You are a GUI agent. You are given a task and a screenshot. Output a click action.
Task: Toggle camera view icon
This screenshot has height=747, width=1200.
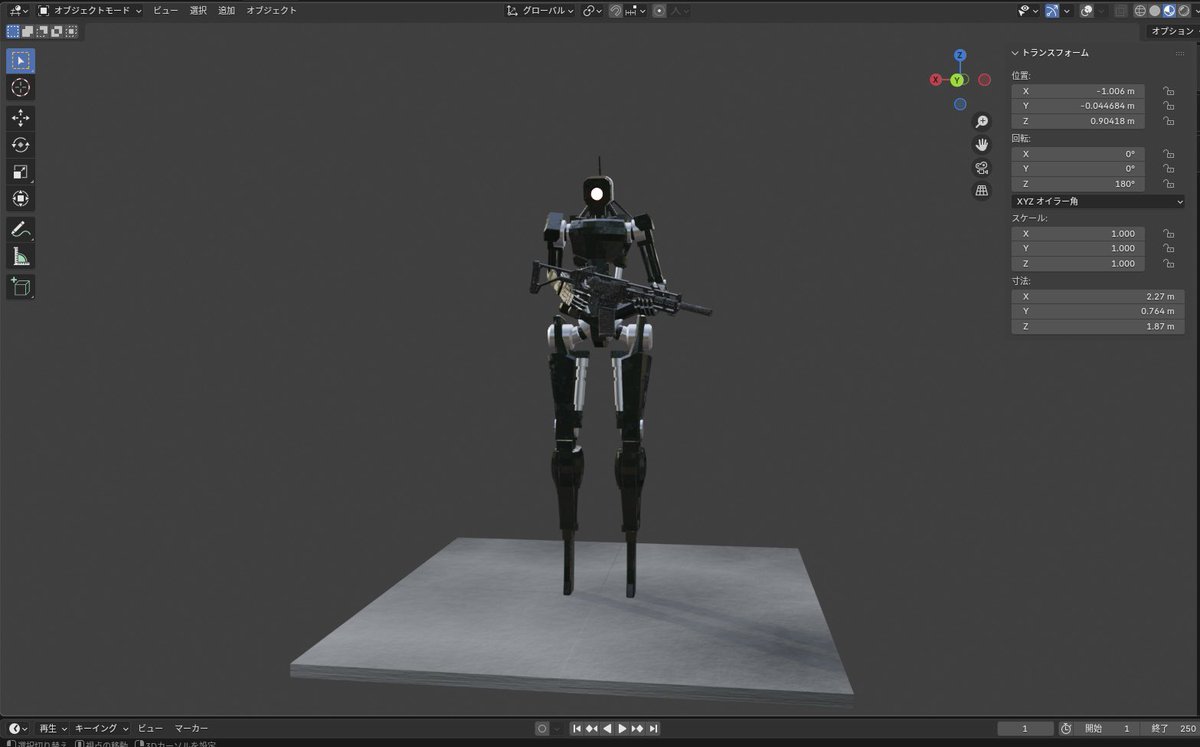(x=982, y=167)
